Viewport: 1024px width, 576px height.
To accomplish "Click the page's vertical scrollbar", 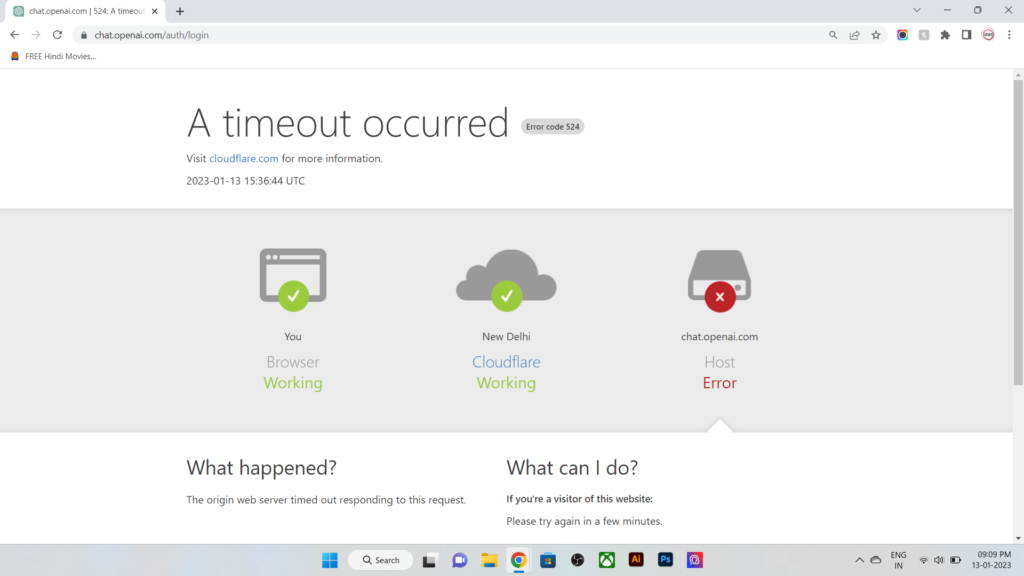I will [1018, 232].
